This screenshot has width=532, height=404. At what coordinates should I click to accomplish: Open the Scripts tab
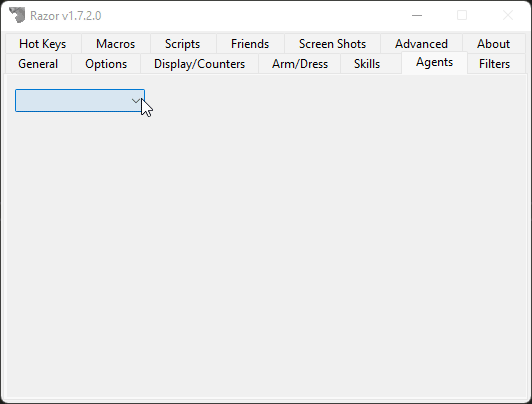tap(183, 44)
